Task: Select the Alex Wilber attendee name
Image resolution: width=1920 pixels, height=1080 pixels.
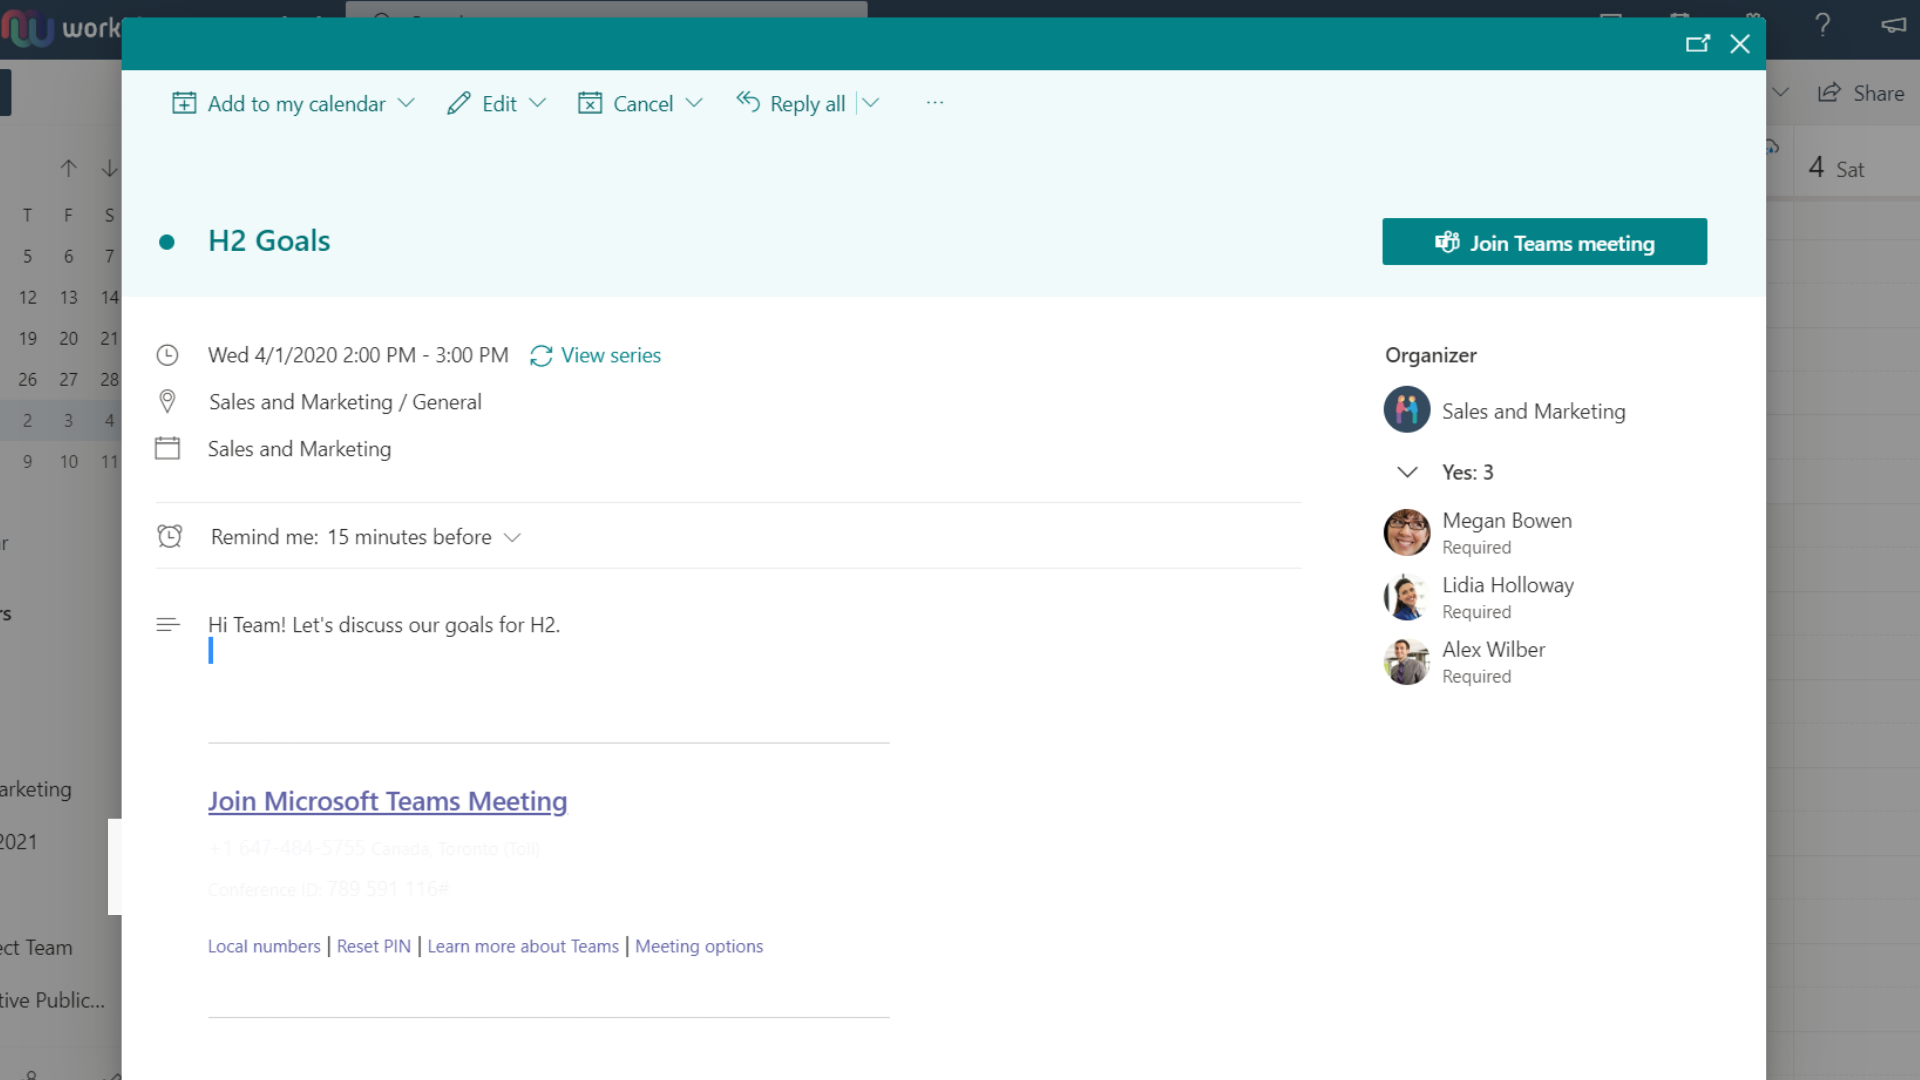Action: [x=1493, y=649]
